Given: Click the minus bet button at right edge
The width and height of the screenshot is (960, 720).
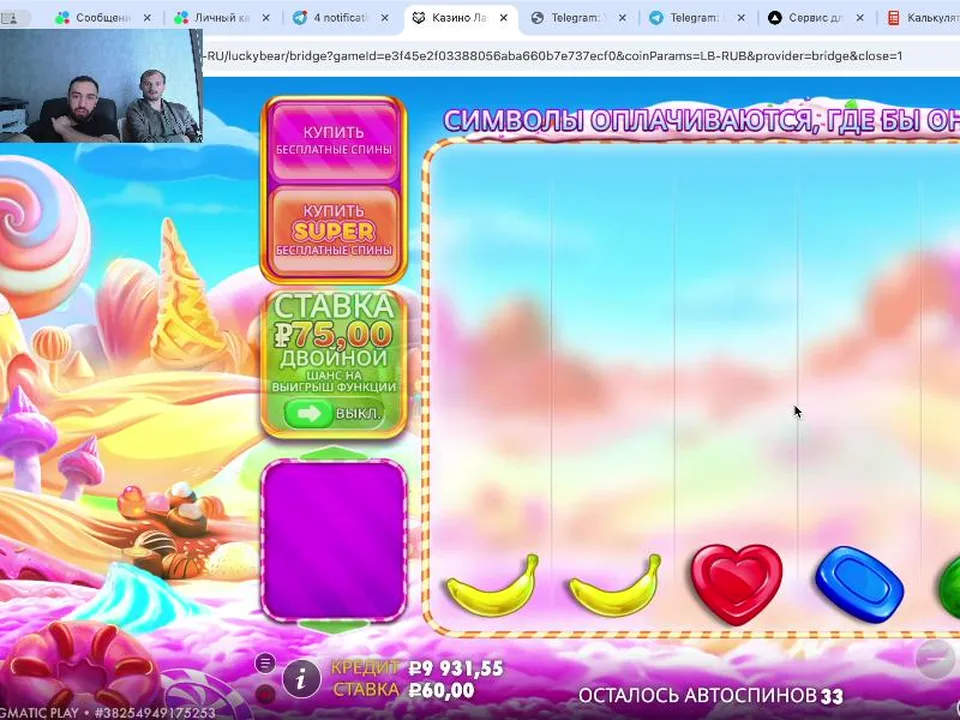Looking at the screenshot, I should (937, 658).
